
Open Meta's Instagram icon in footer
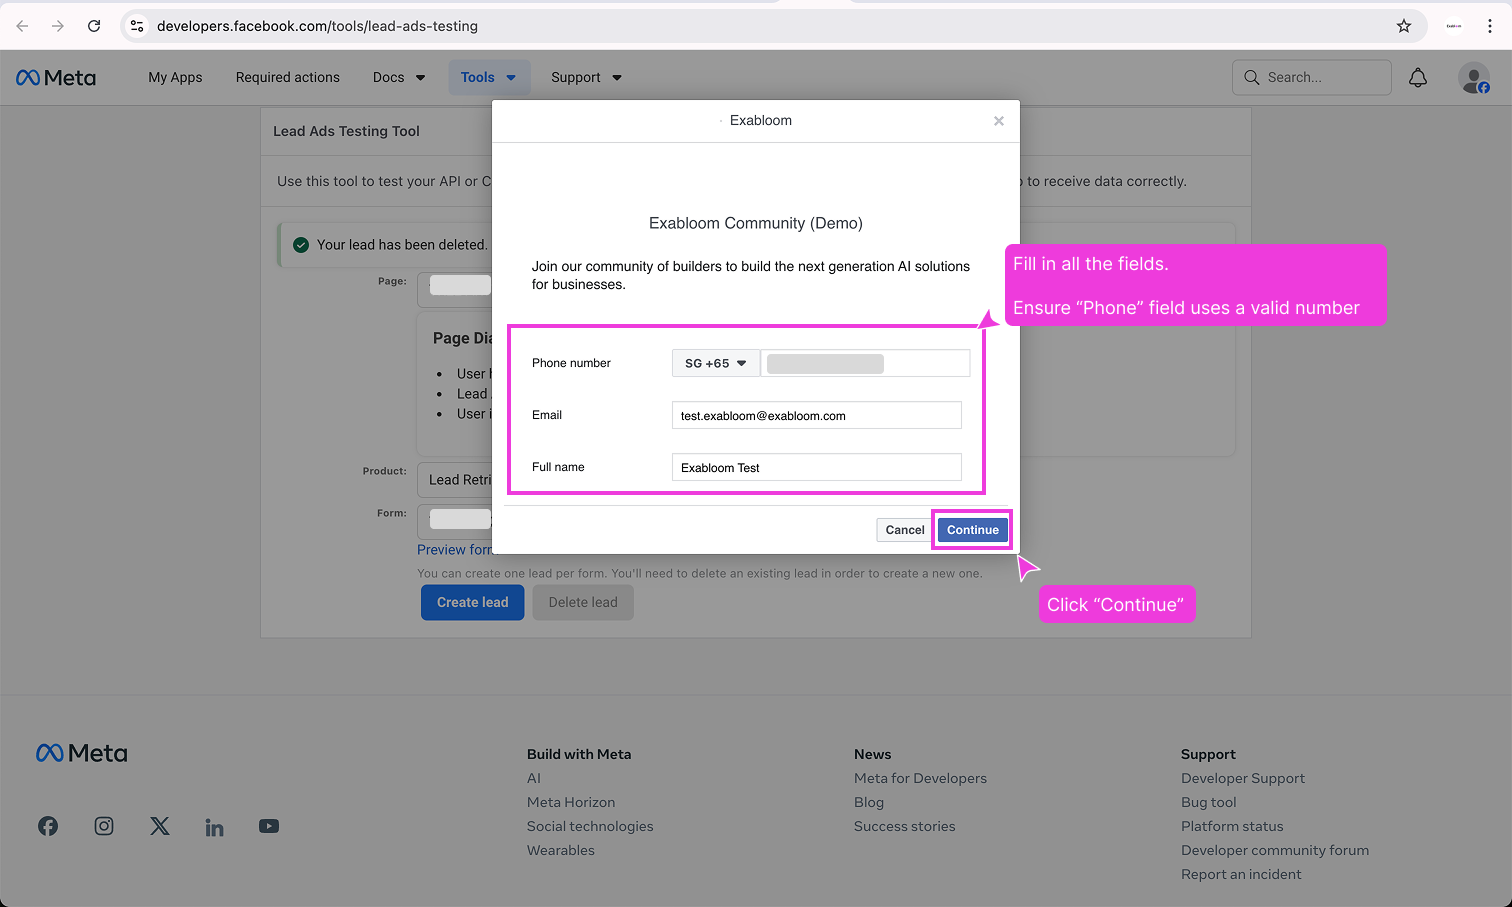pyautogui.click(x=104, y=826)
